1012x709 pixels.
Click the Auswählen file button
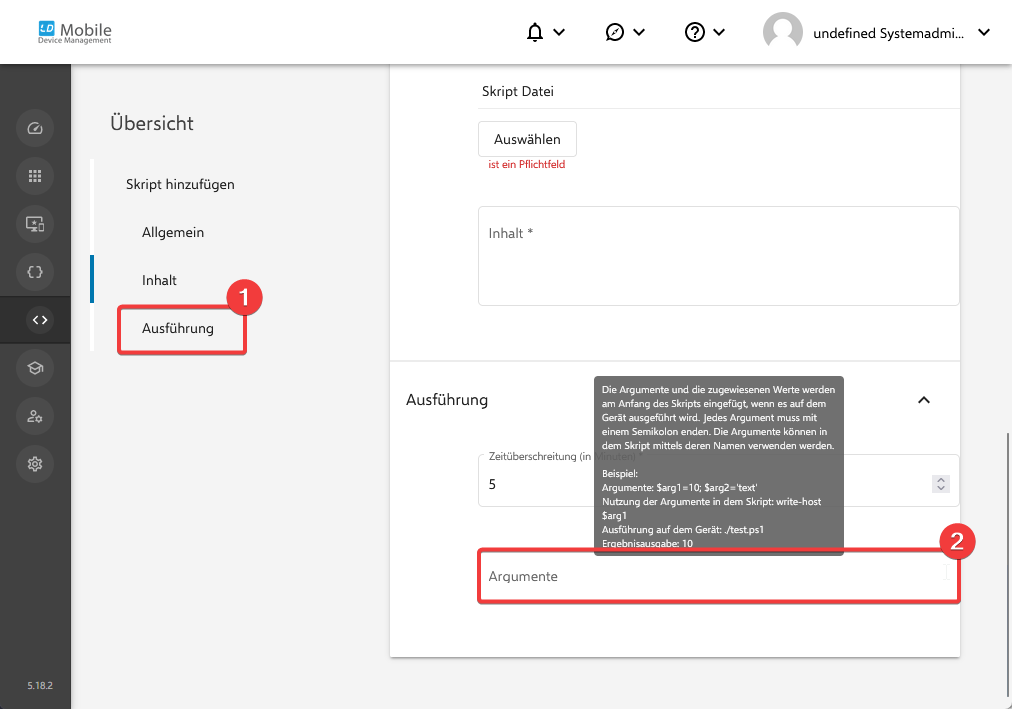(527, 139)
